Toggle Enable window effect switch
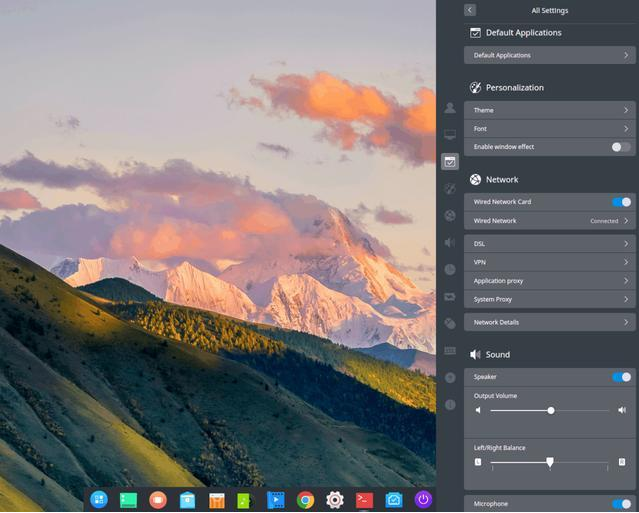639x513 pixels. [x=621, y=147]
